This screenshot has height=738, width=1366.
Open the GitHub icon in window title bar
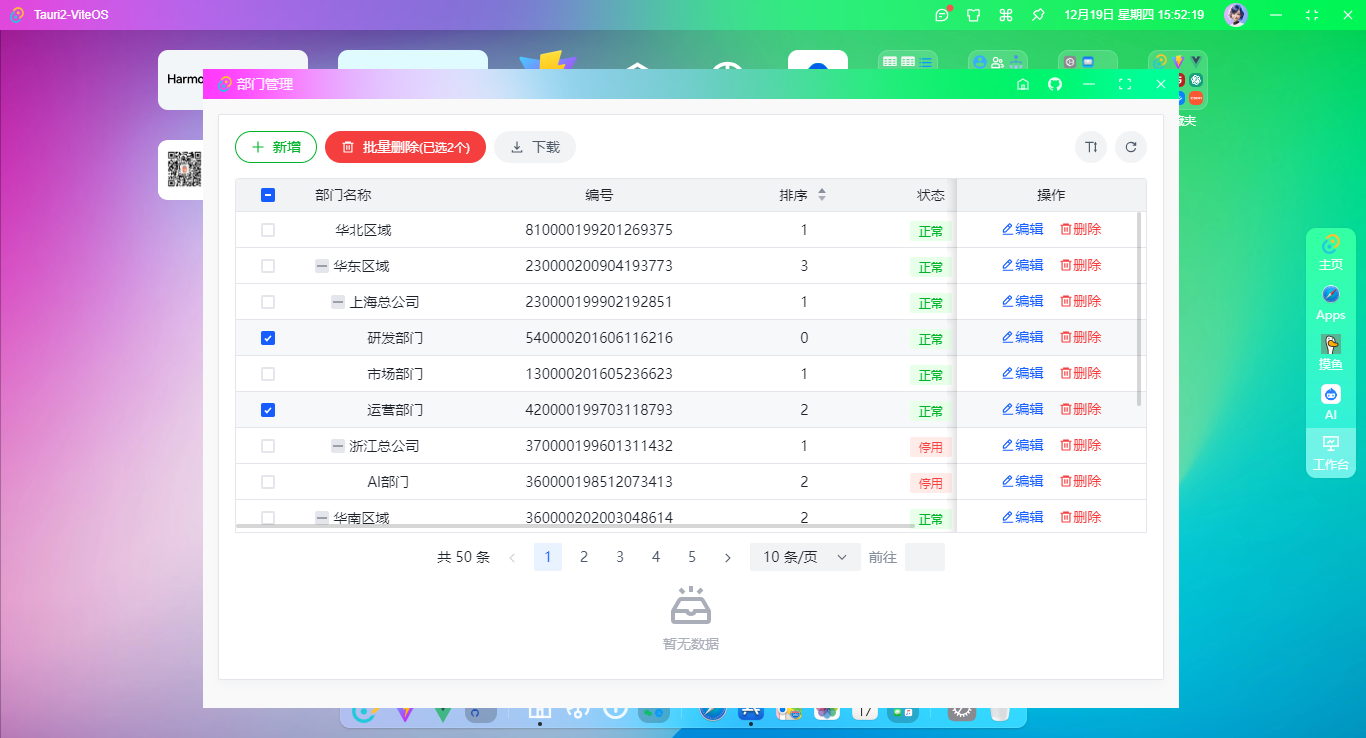(1054, 85)
